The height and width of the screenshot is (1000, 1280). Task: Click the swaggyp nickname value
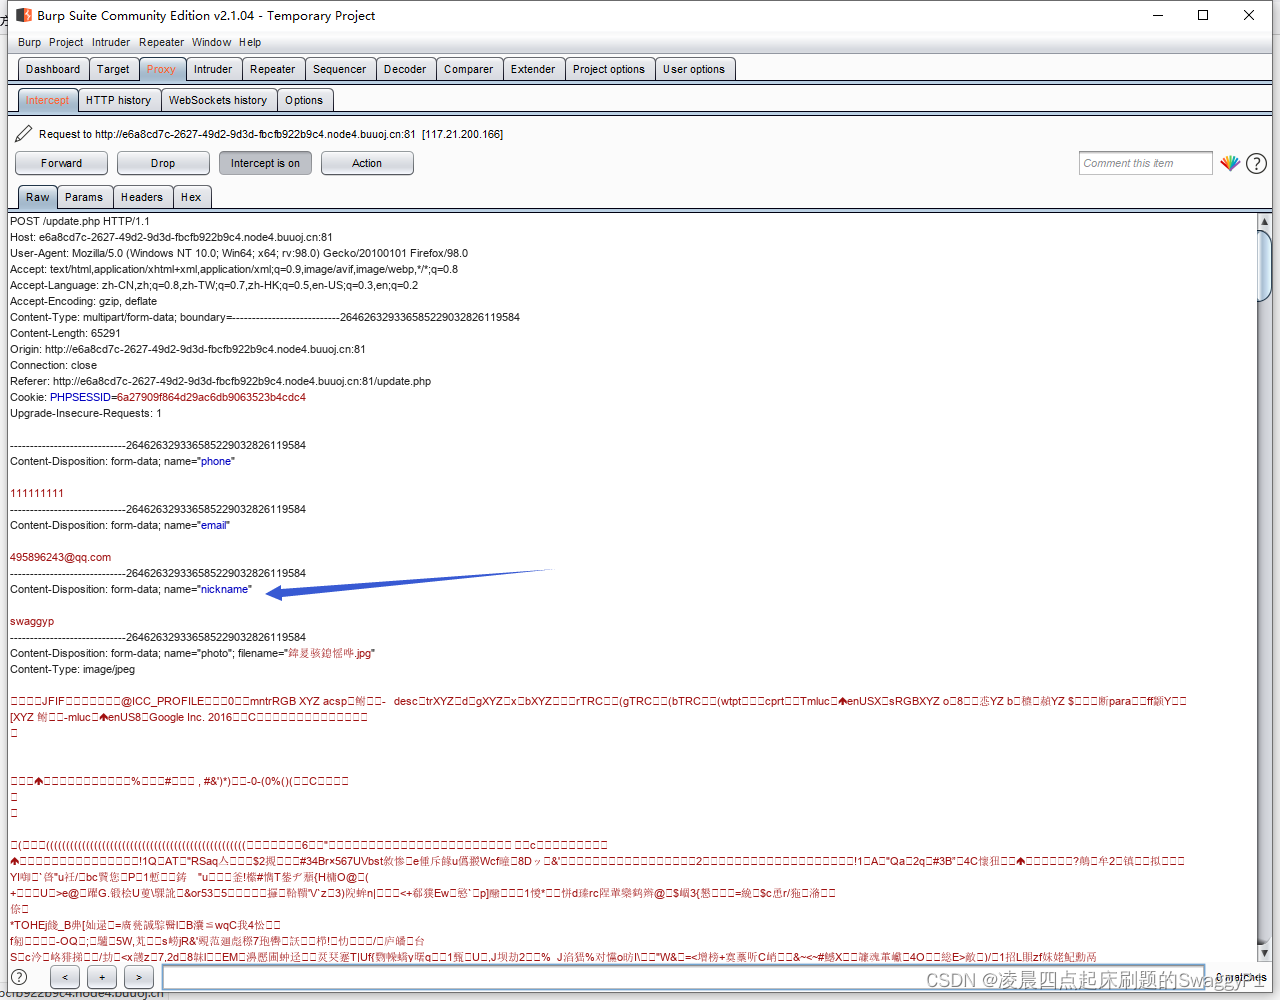coord(32,621)
